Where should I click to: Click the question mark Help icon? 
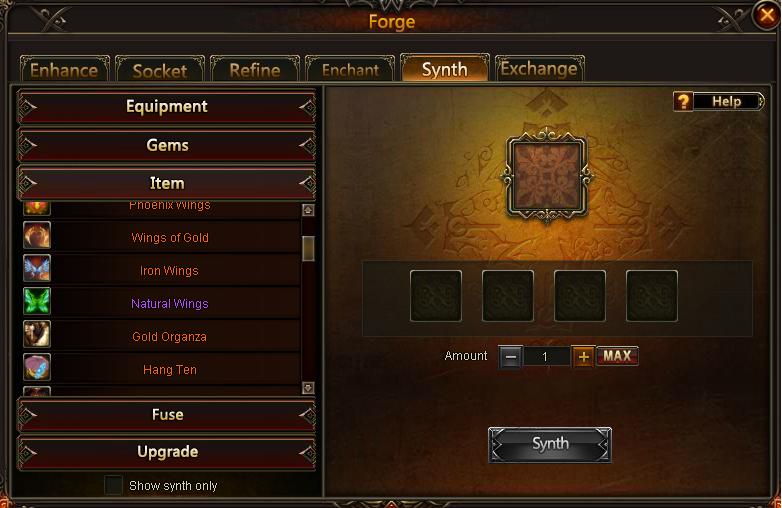coord(683,101)
